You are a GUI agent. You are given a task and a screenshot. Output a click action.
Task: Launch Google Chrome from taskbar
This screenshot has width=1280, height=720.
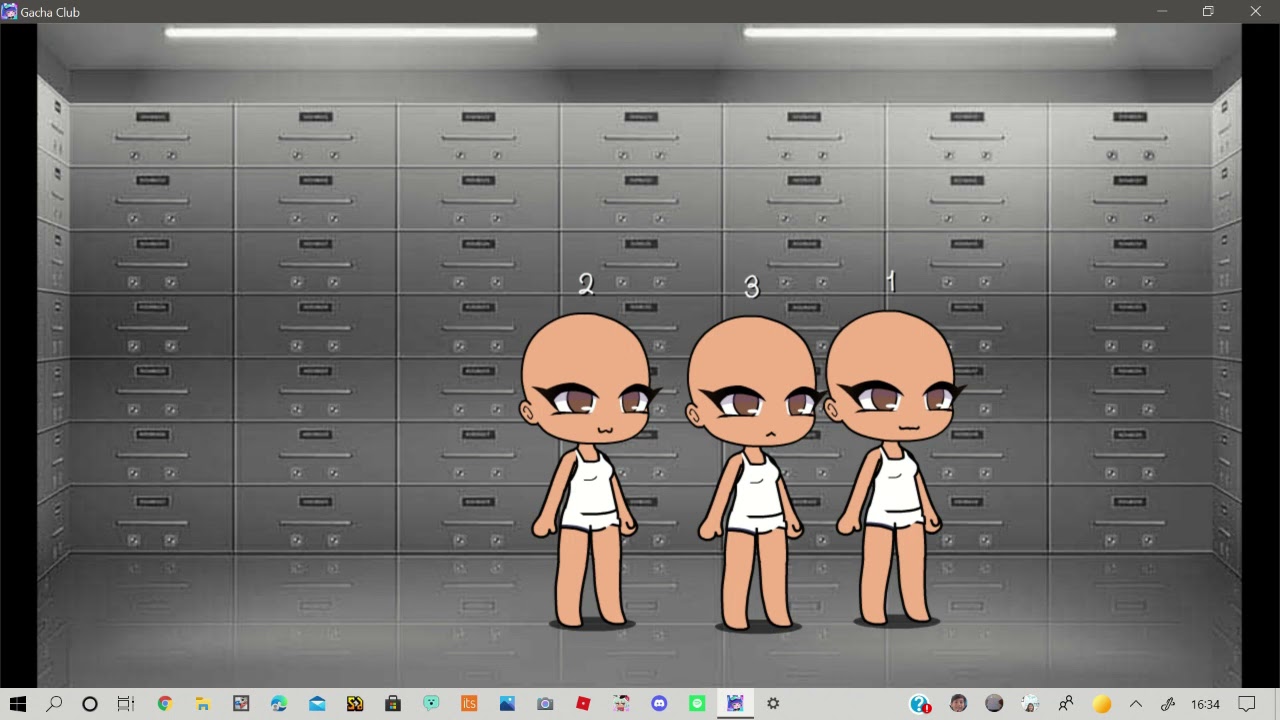pyautogui.click(x=165, y=704)
